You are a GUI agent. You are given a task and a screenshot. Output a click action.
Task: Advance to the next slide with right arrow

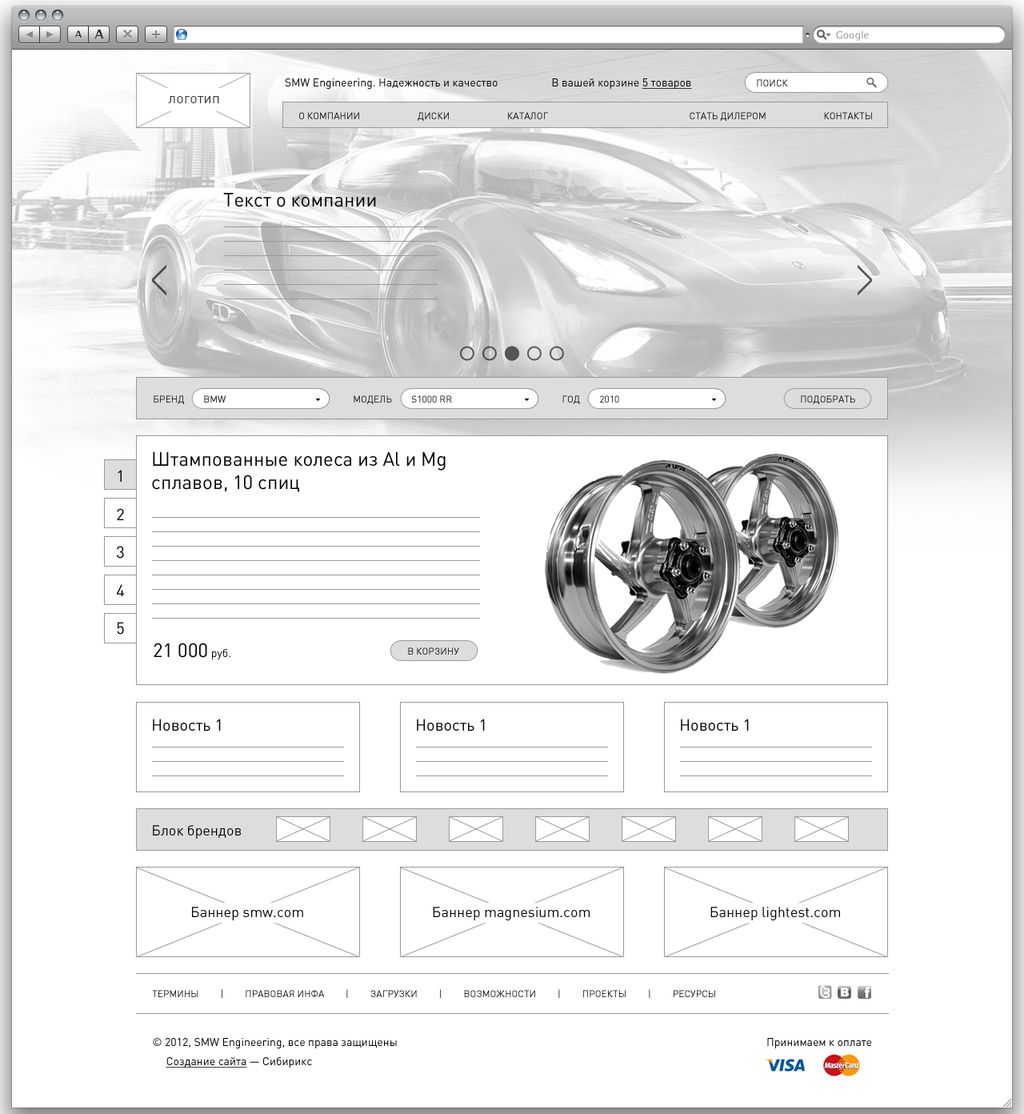(x=864, y=280)
